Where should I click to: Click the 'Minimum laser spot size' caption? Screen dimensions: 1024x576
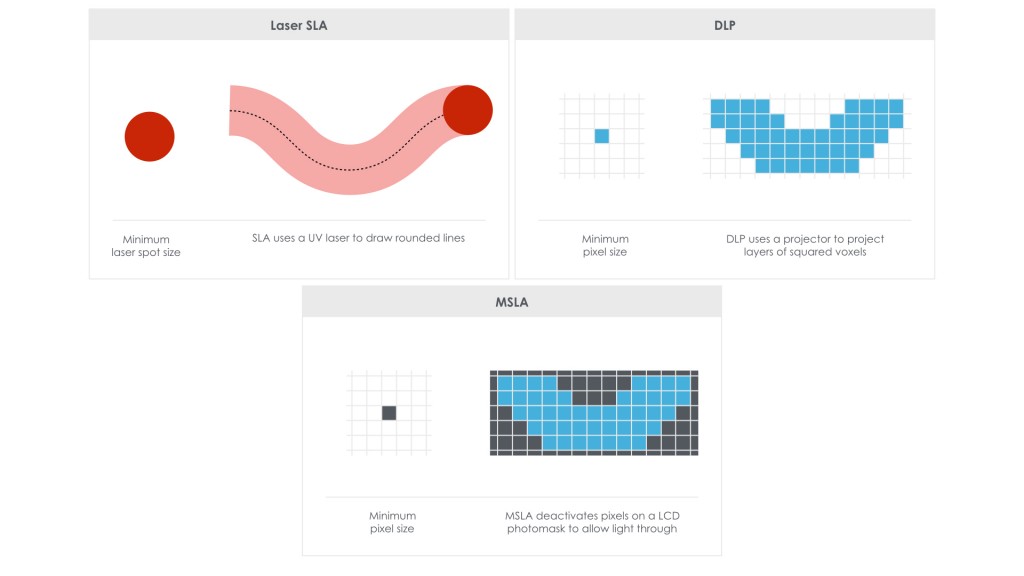coord(146,246)
